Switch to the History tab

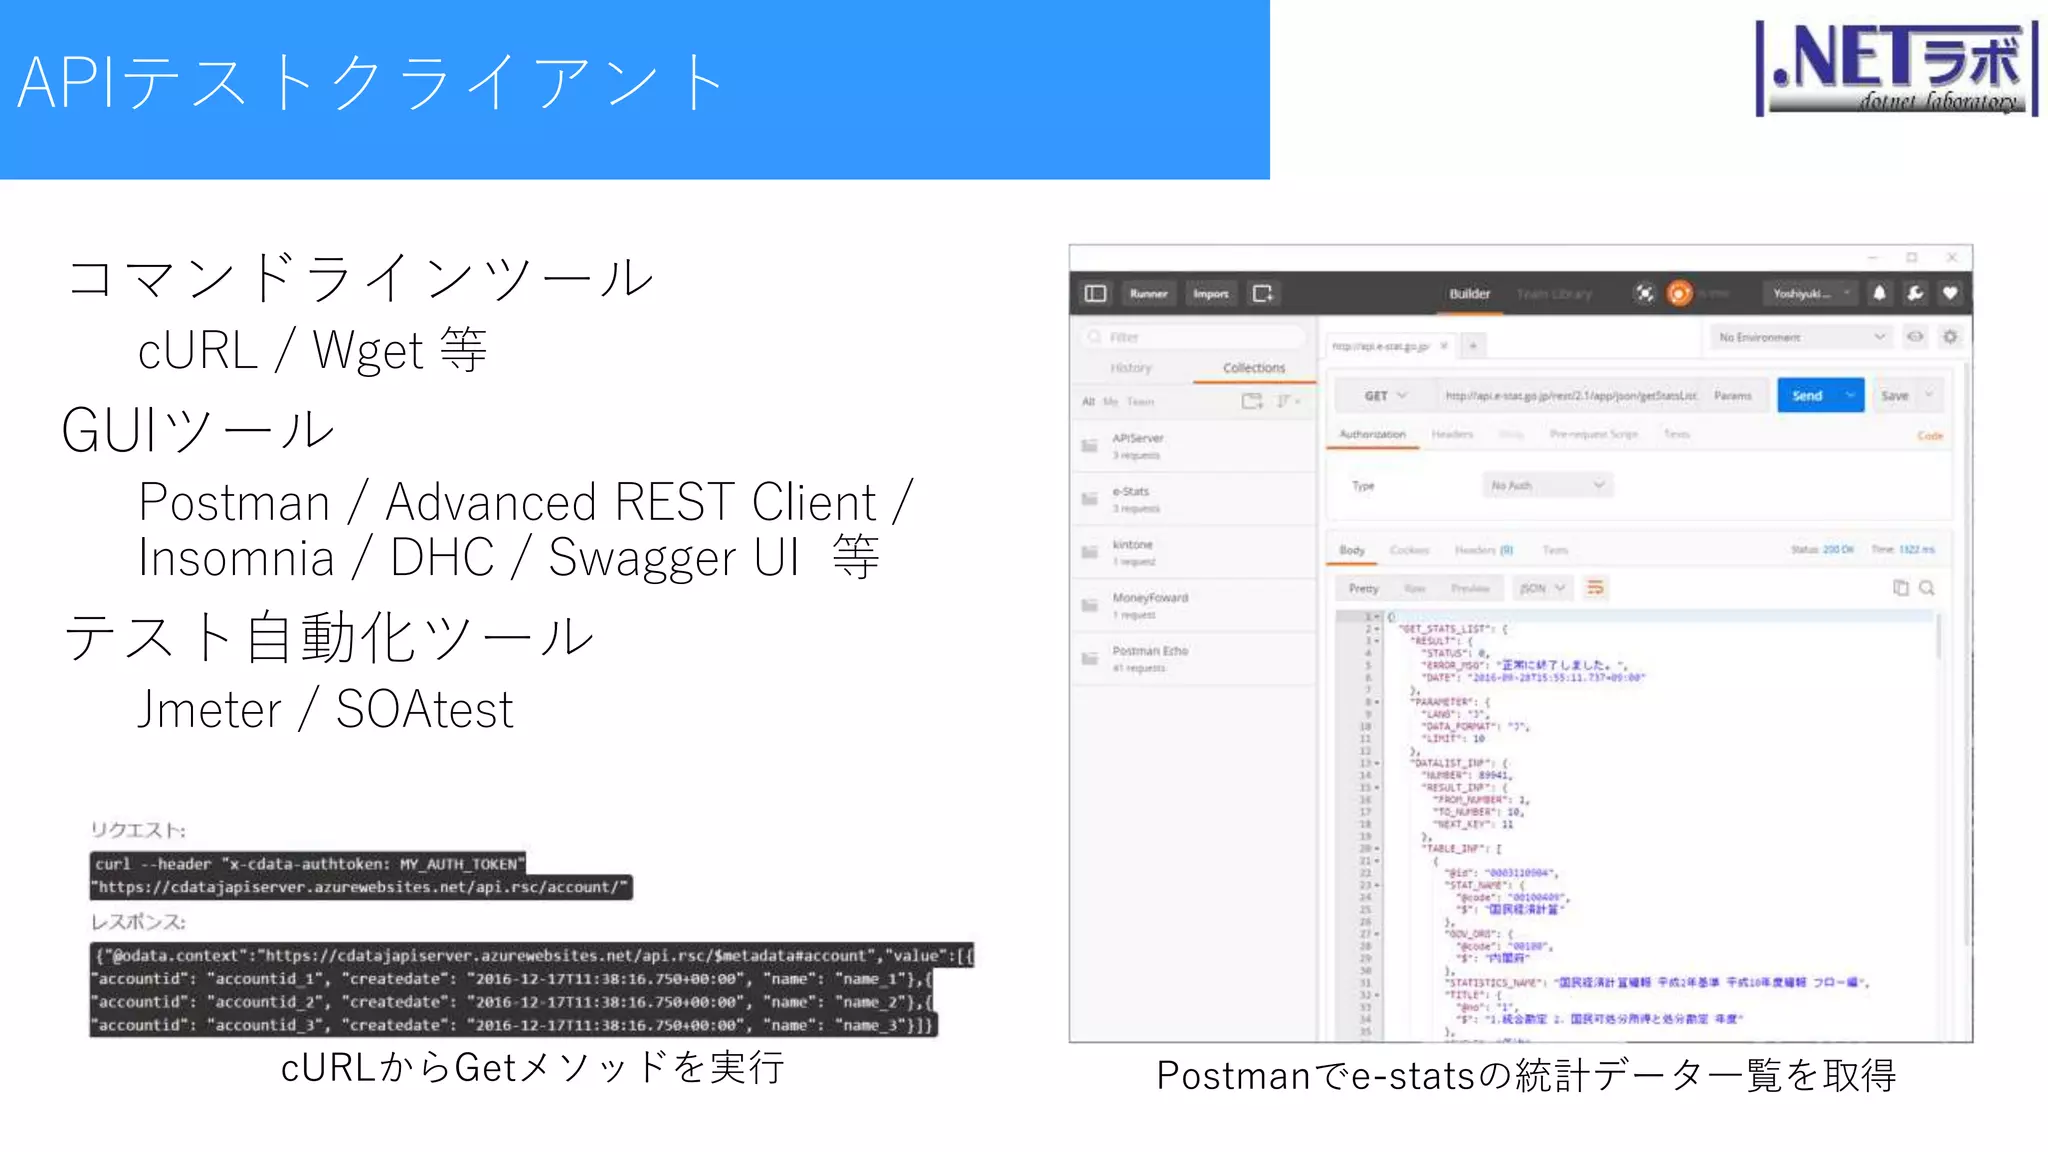[x=1131, y=368]
